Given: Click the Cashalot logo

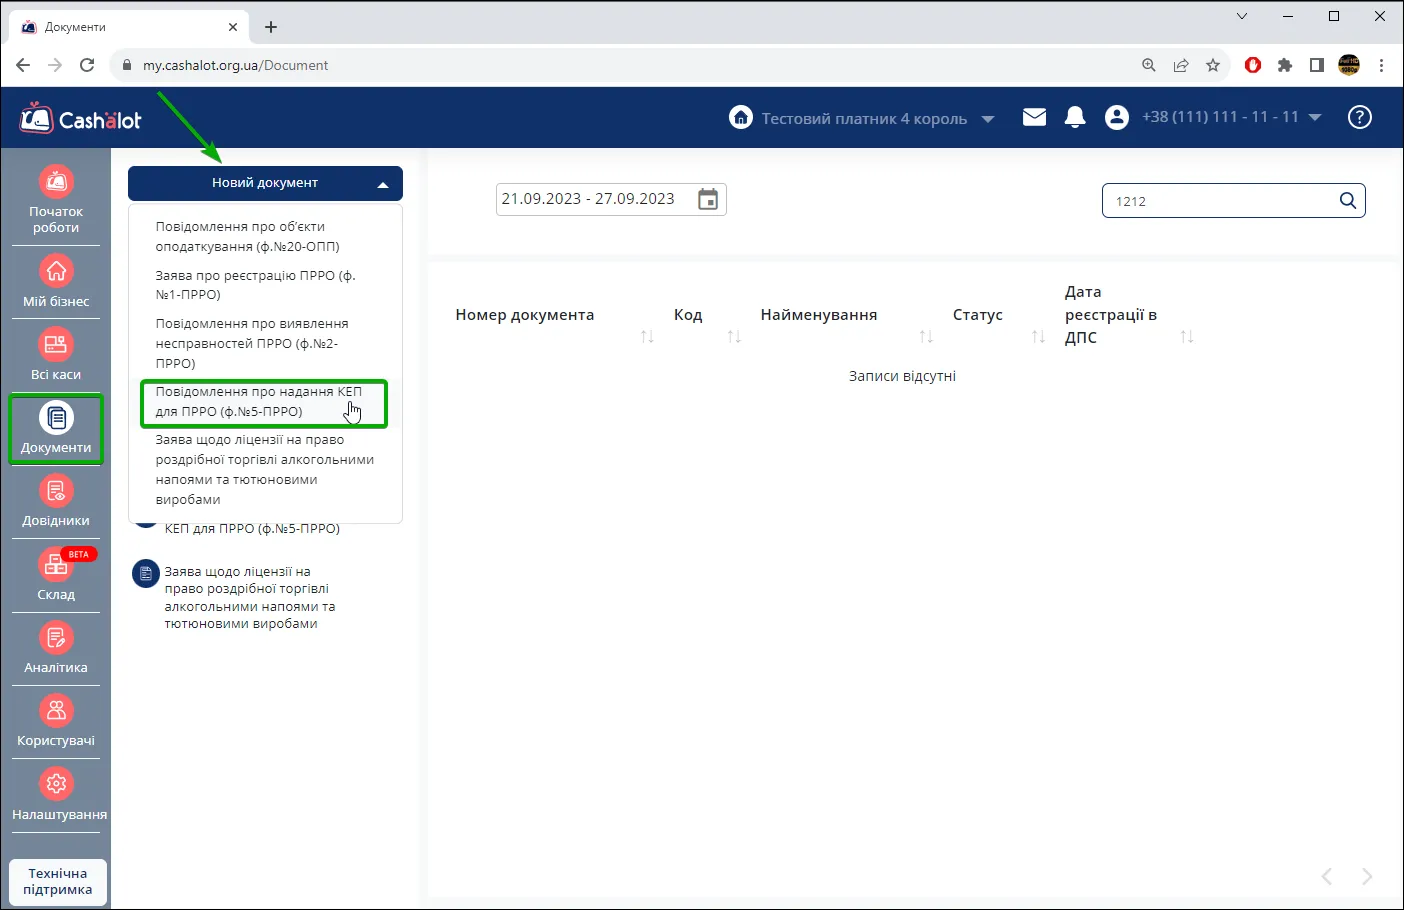Looking at the screenshot, I should [81, 119].
